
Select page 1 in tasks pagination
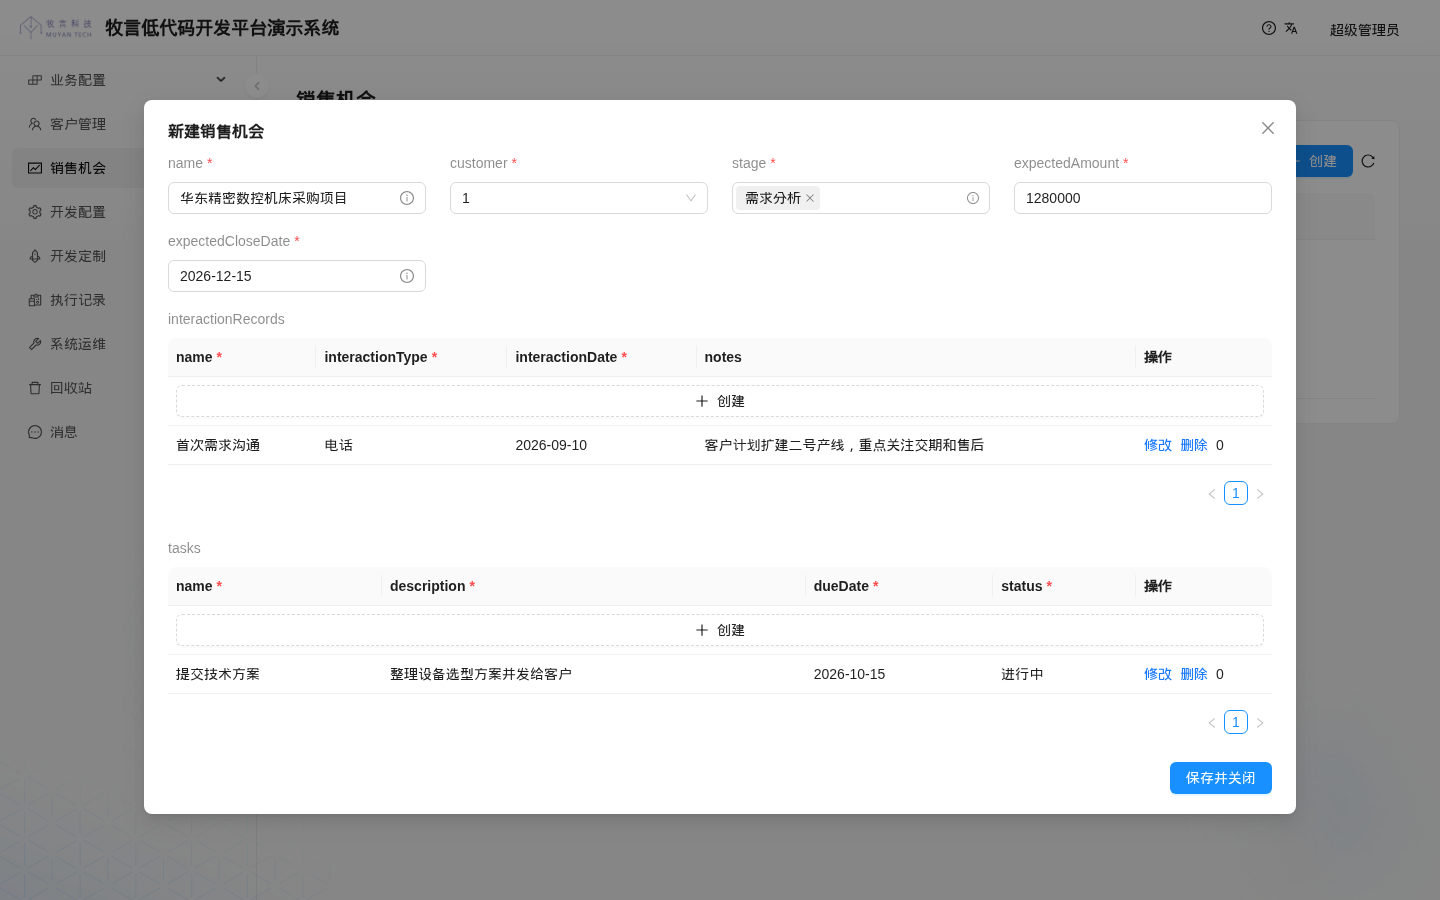[1236, 722]
